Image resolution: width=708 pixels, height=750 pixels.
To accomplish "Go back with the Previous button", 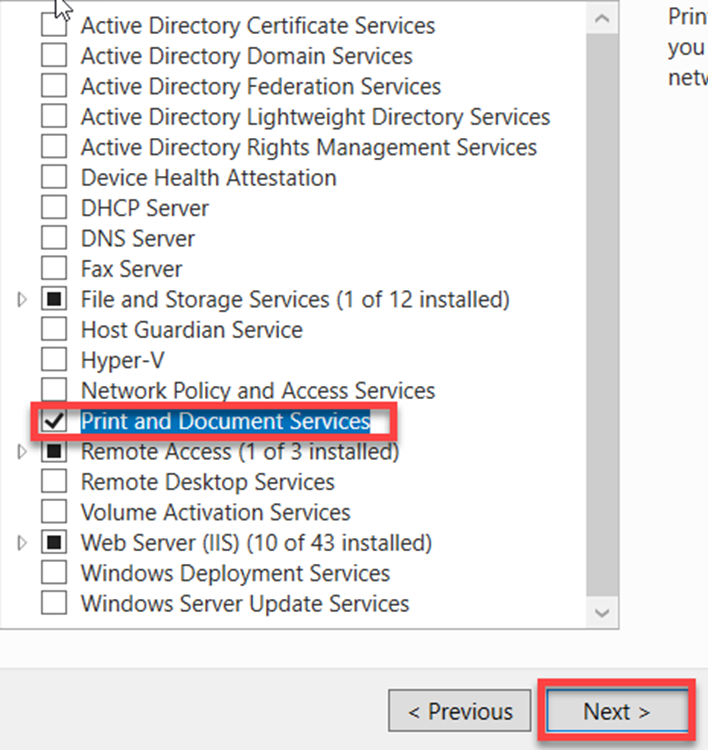I will 460,712.
